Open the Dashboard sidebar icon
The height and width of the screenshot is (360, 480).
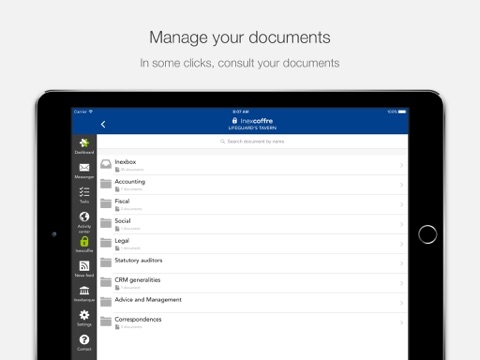point(84,143)
